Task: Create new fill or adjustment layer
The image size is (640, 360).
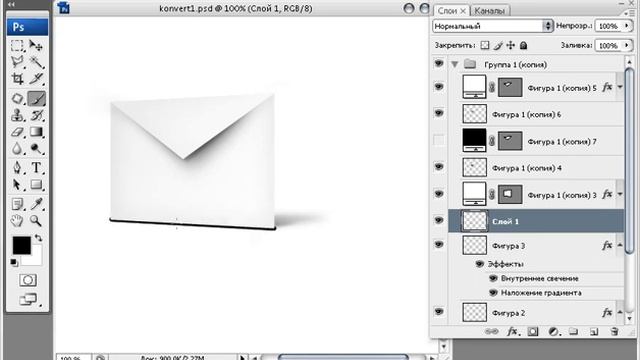Action: pos(554,332)
